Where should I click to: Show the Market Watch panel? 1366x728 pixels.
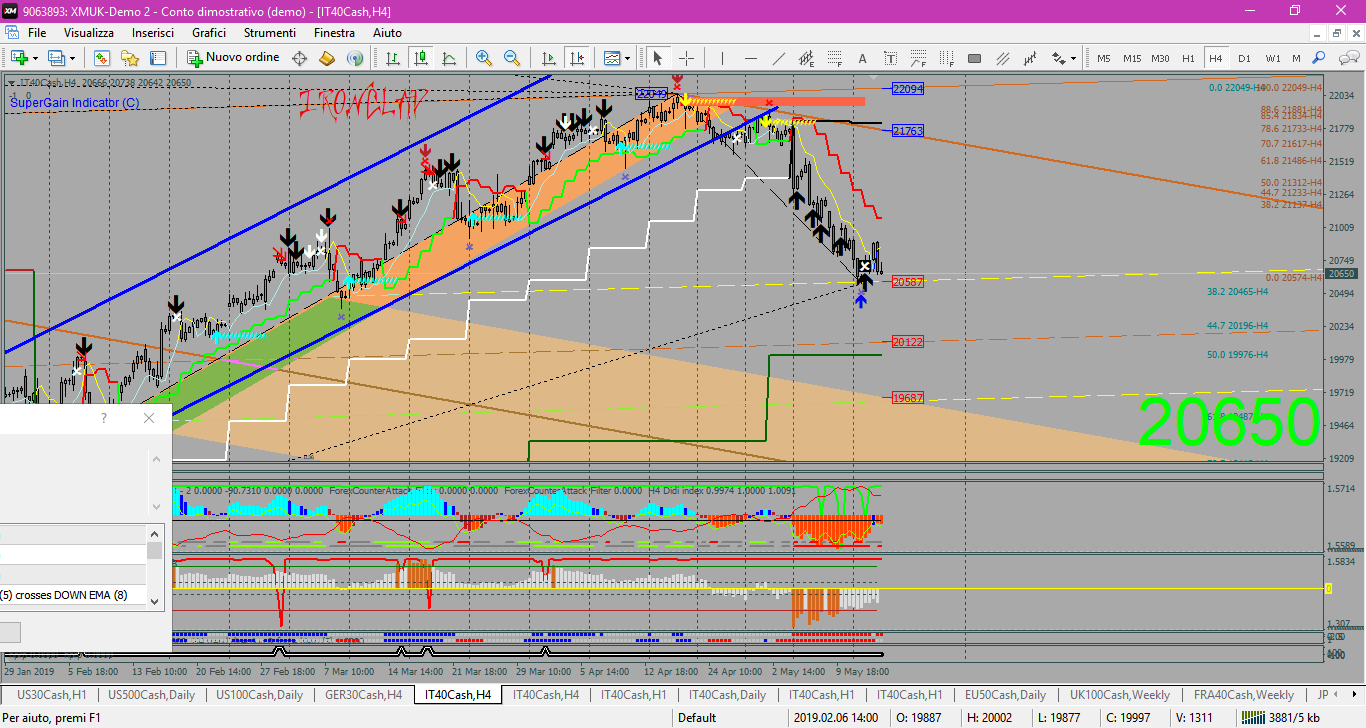(101, 58)
